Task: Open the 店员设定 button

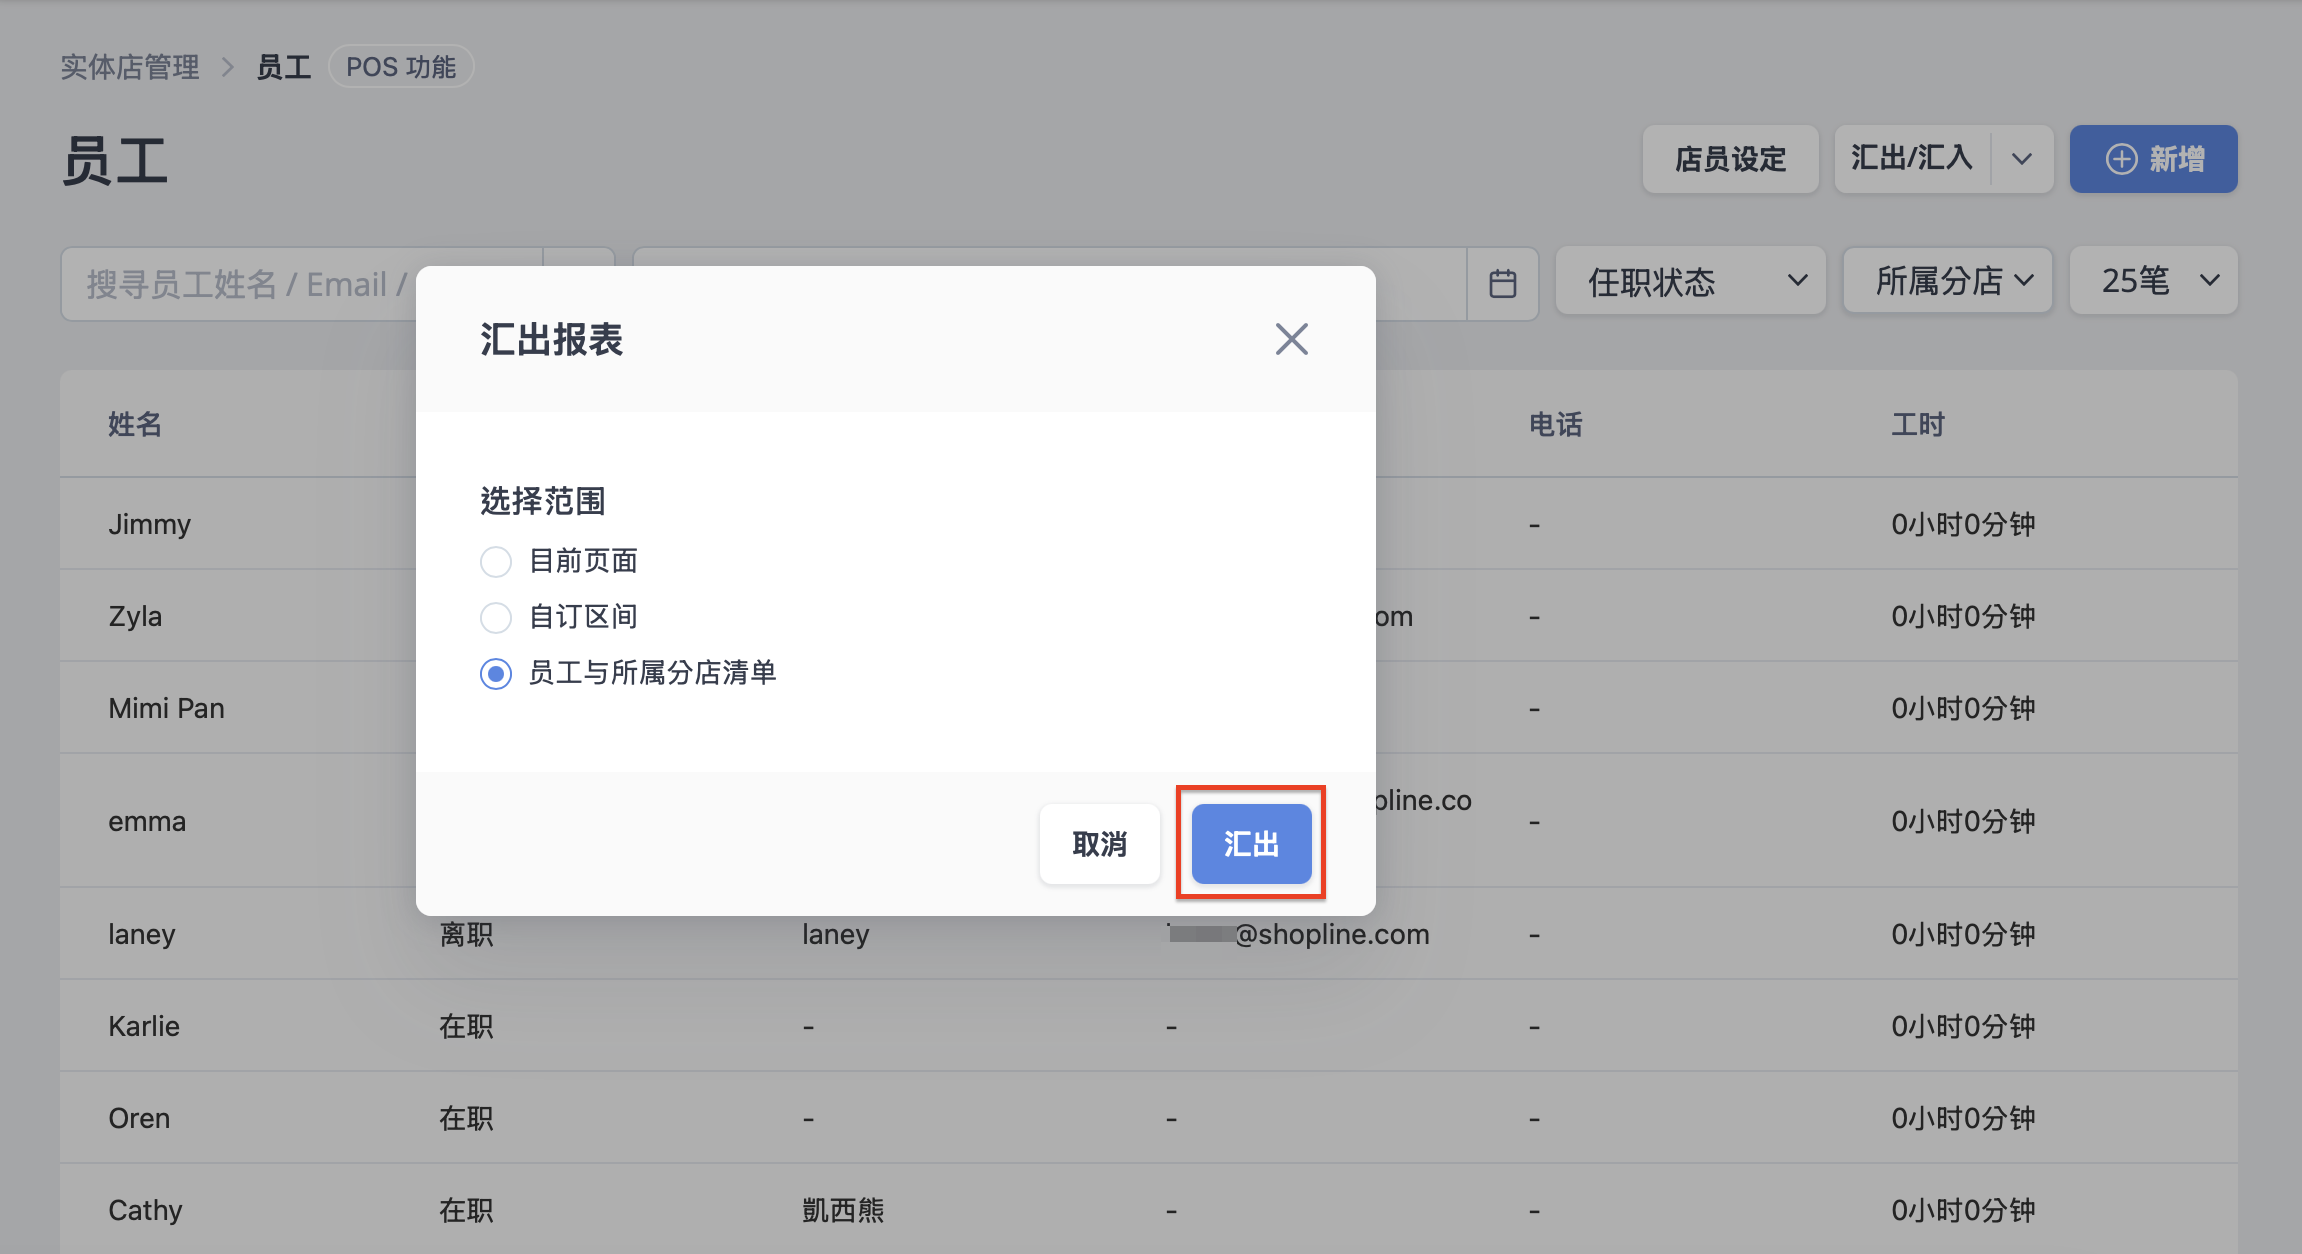Action: coord(1730,159)
